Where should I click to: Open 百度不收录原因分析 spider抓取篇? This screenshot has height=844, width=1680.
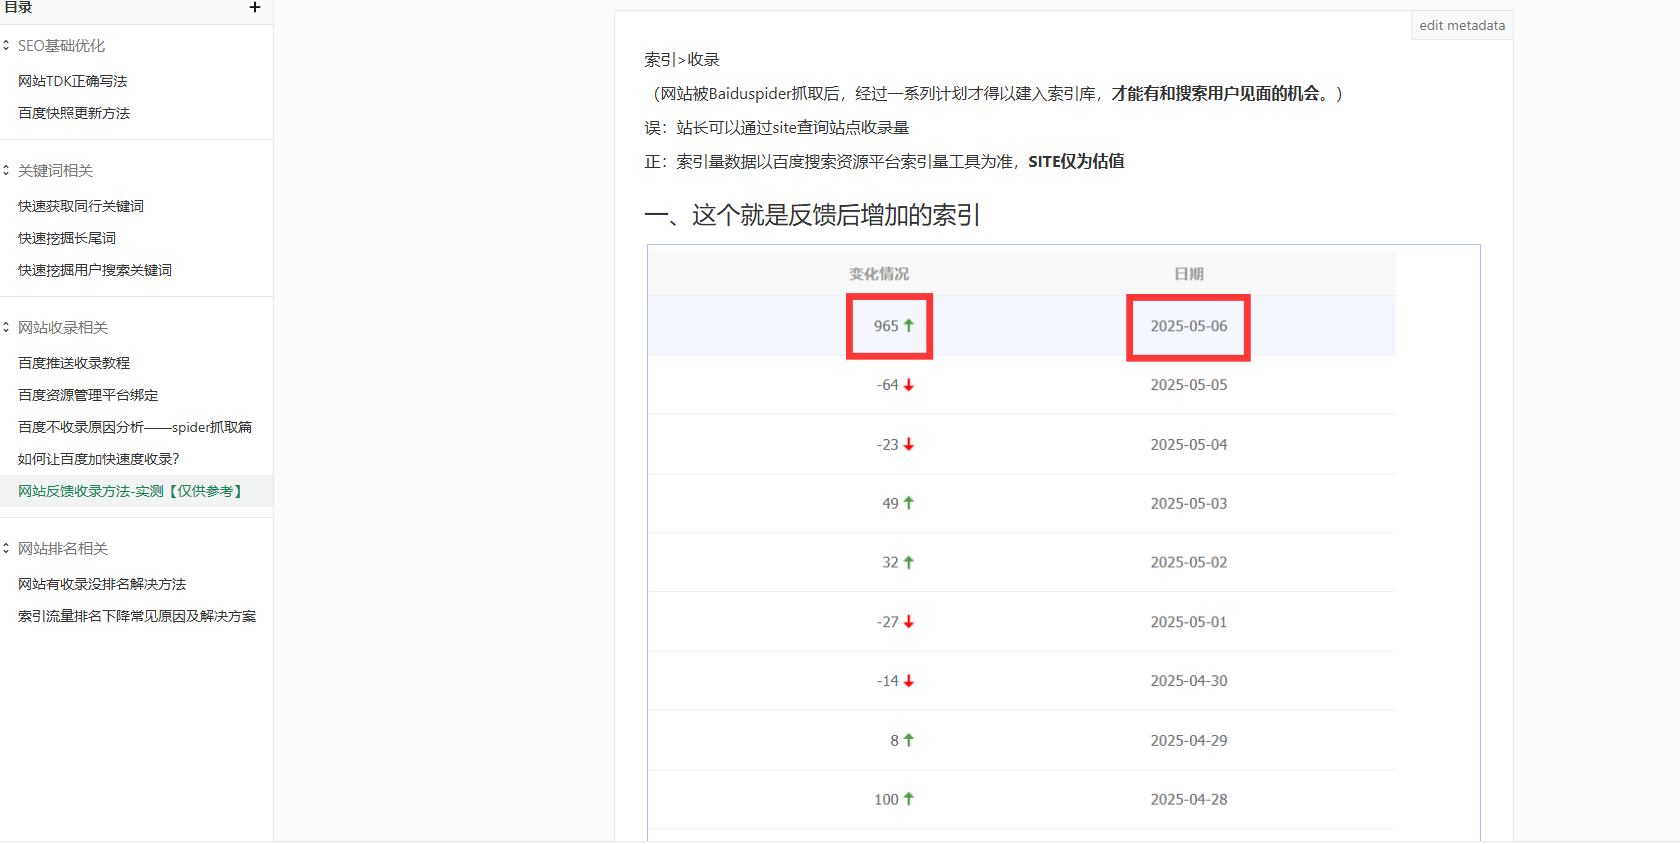click(x=135, y=427)
